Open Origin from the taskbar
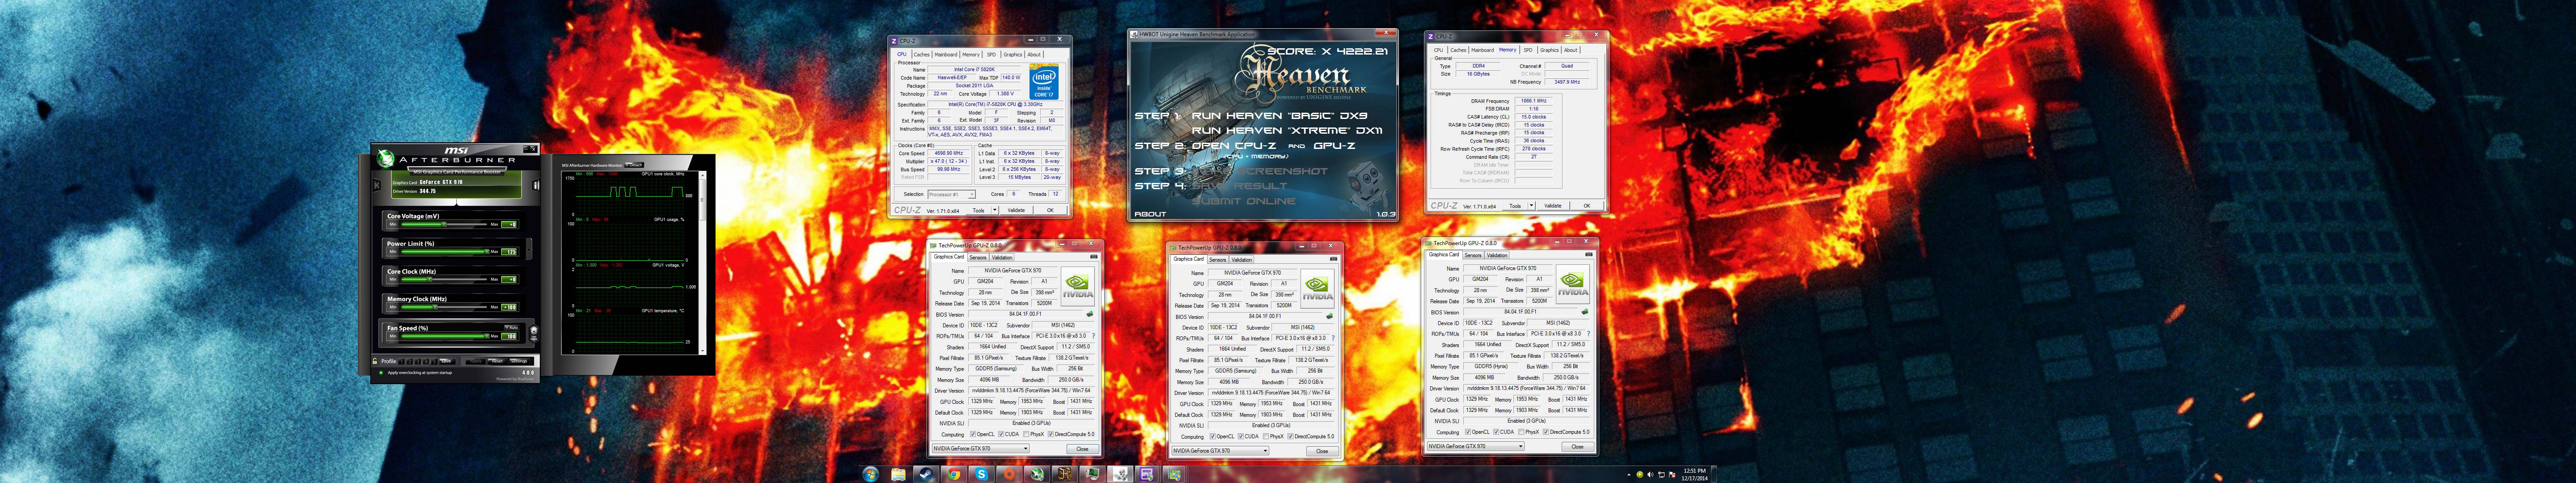 [1009, 474]
